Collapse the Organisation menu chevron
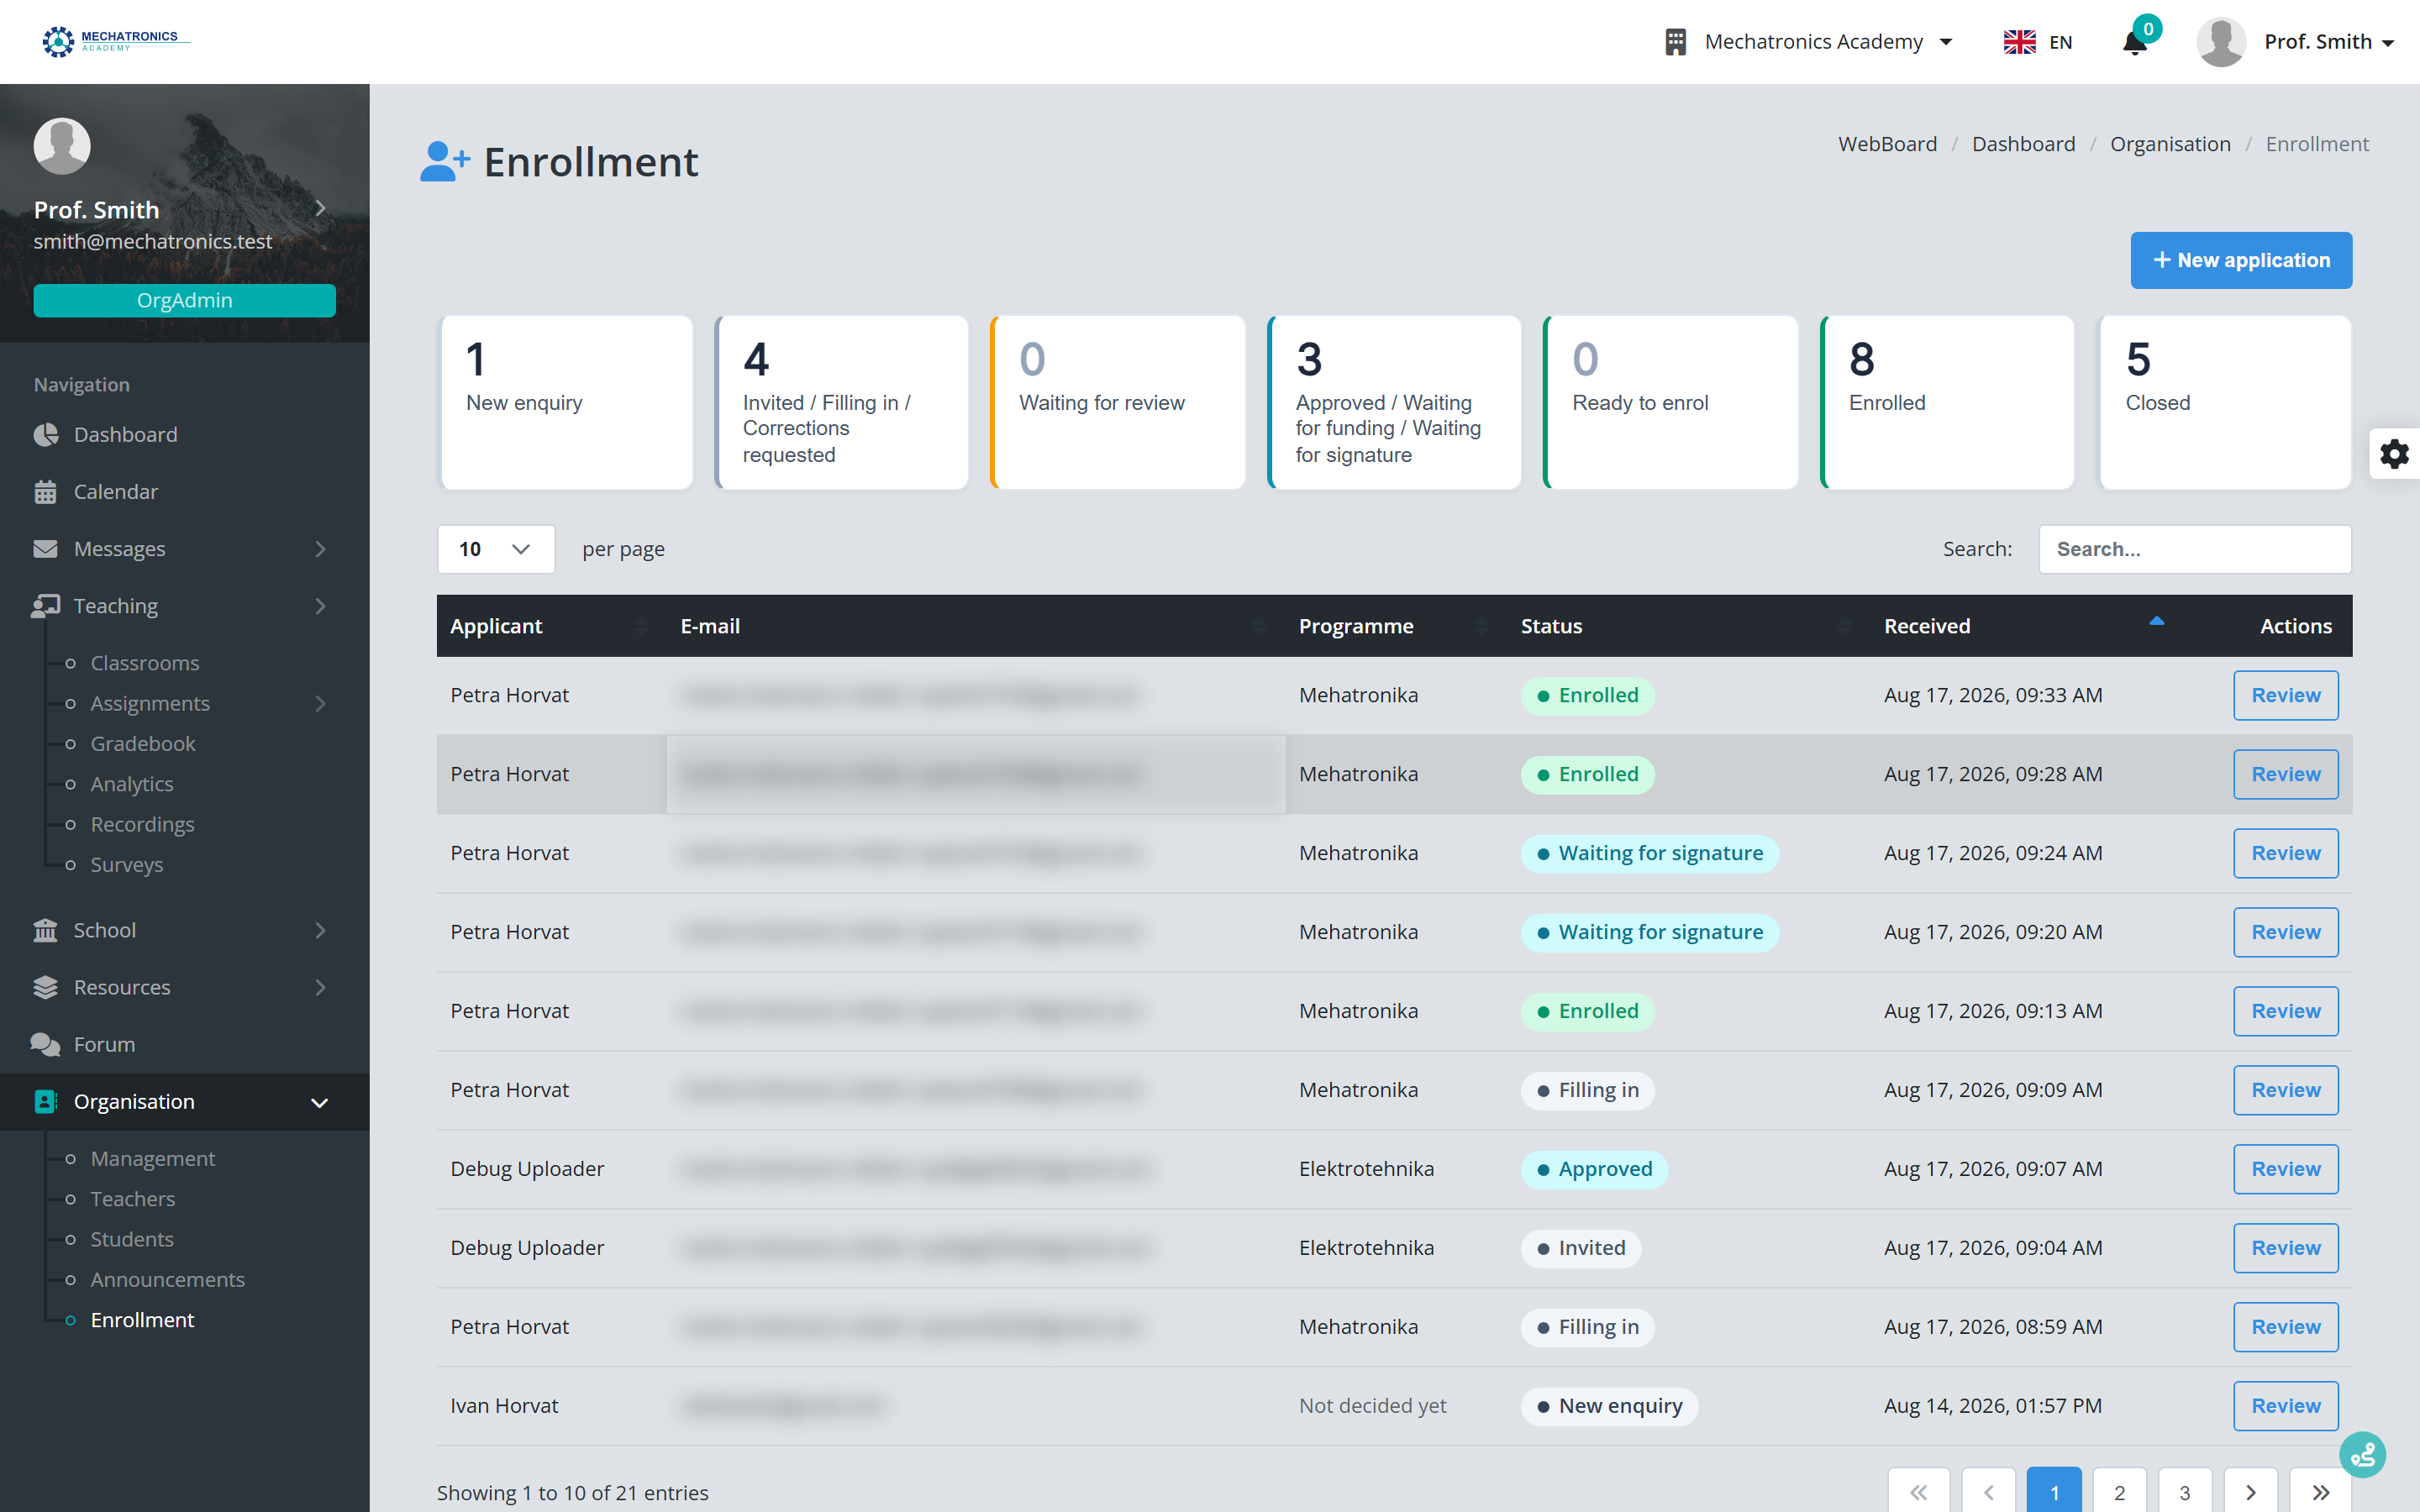 [x=320, y=1102]
